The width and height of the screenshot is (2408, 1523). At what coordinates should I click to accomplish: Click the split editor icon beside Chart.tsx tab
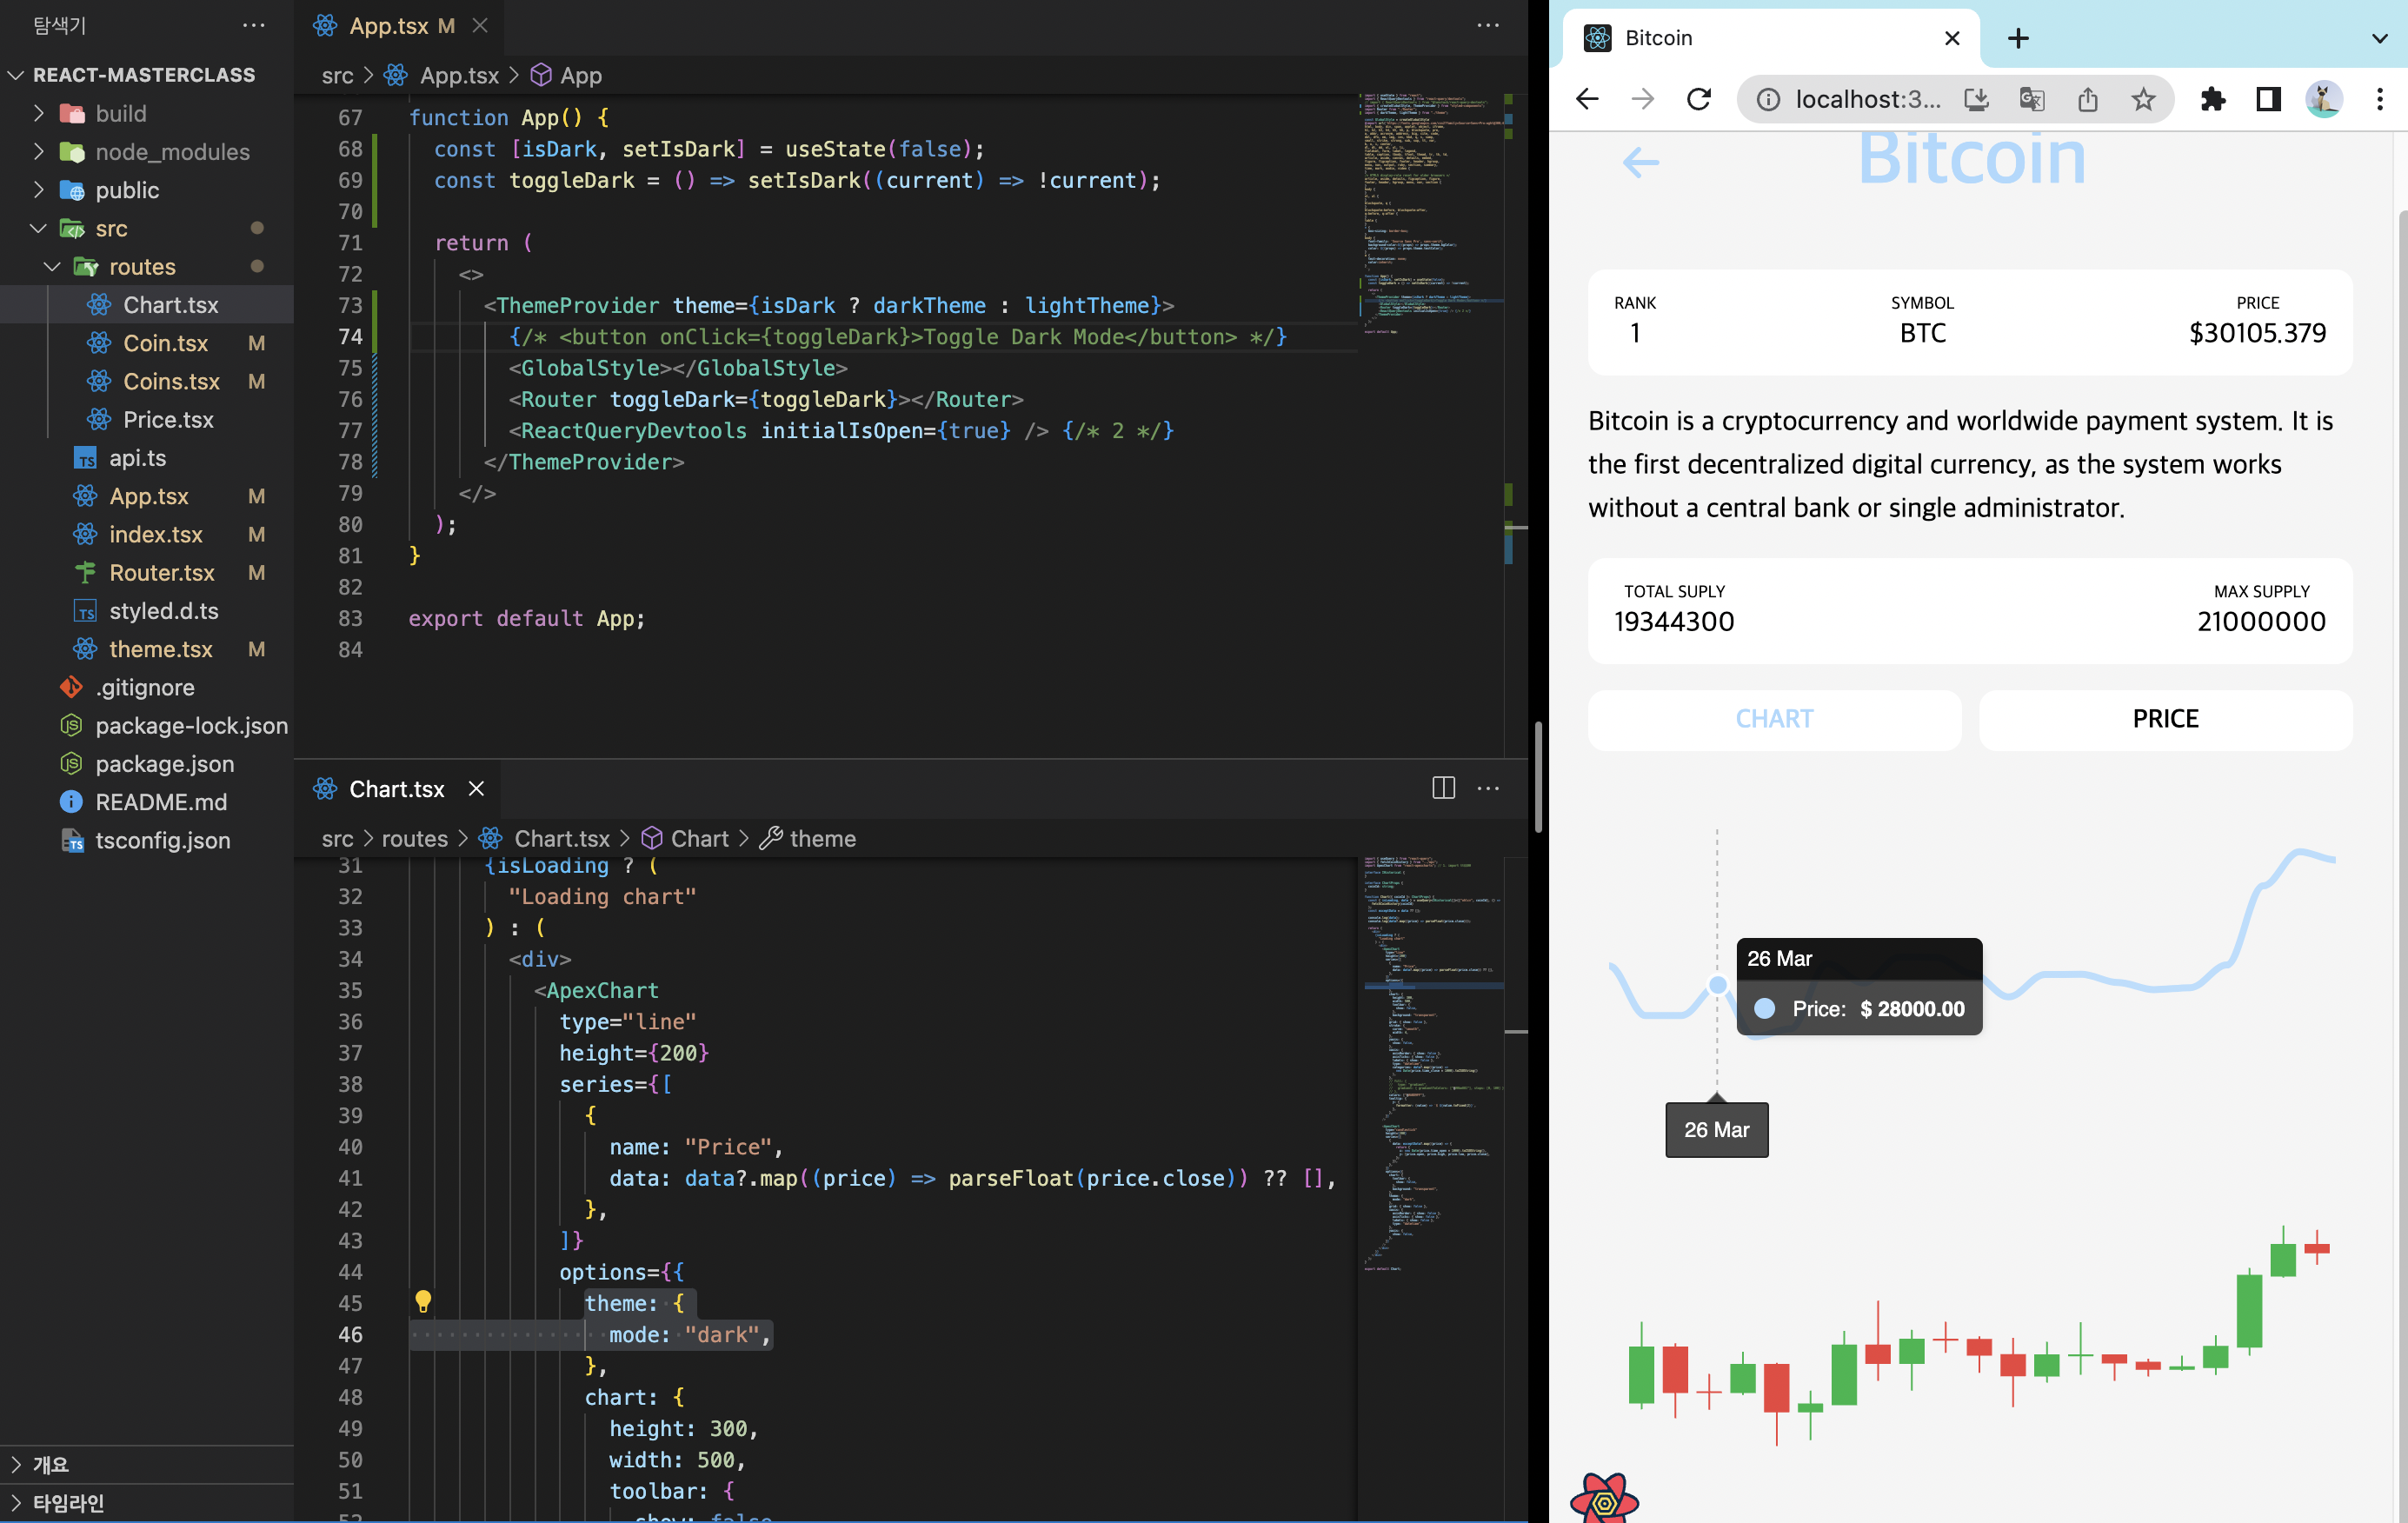coord(1443,788)
